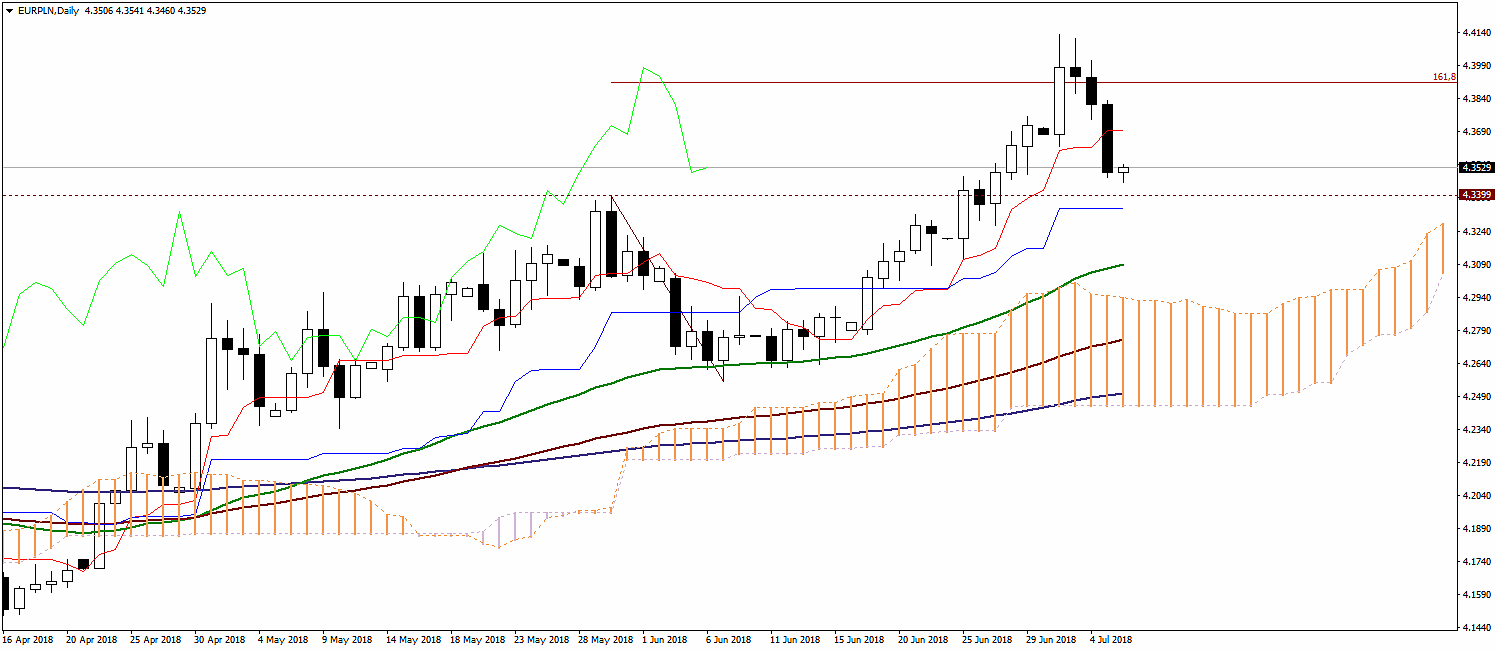This screenshot has height=651, width=1497.
Task: Click the red level tag 4.3399
Action: tap(1477, 195)
